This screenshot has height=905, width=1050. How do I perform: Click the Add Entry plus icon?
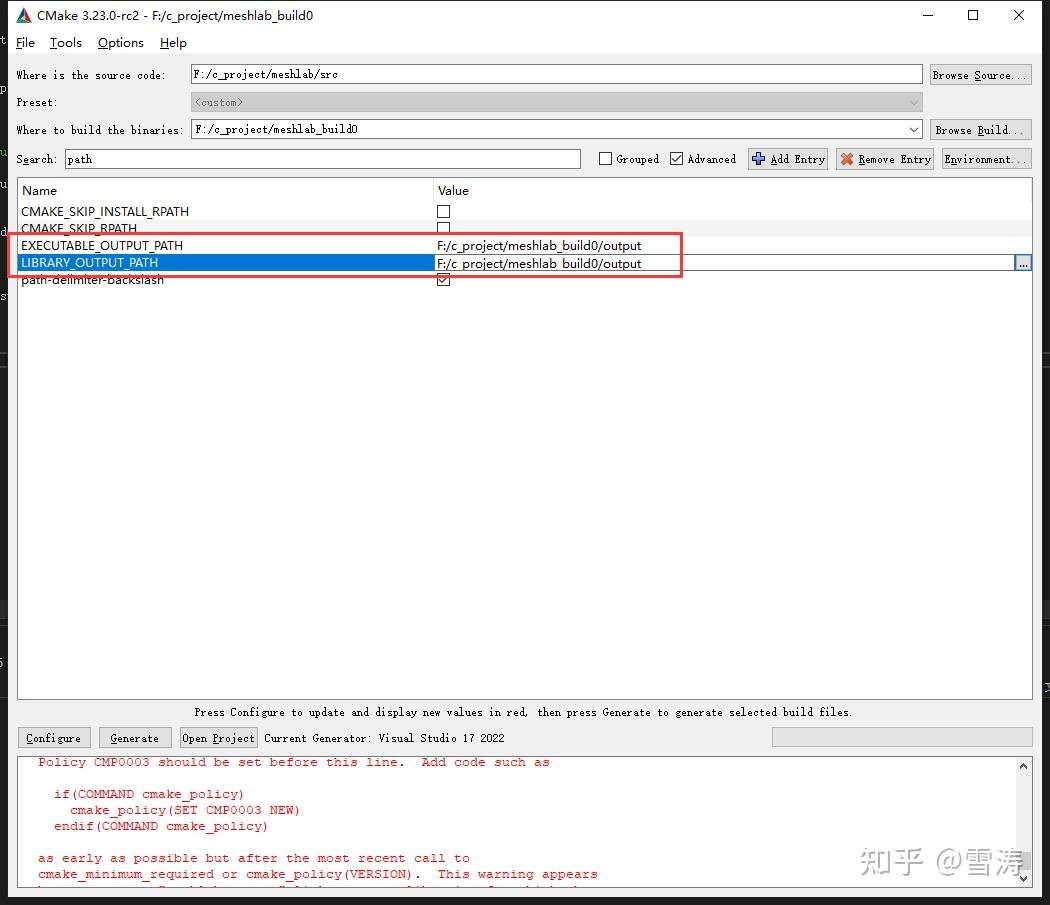pos(757,158)
